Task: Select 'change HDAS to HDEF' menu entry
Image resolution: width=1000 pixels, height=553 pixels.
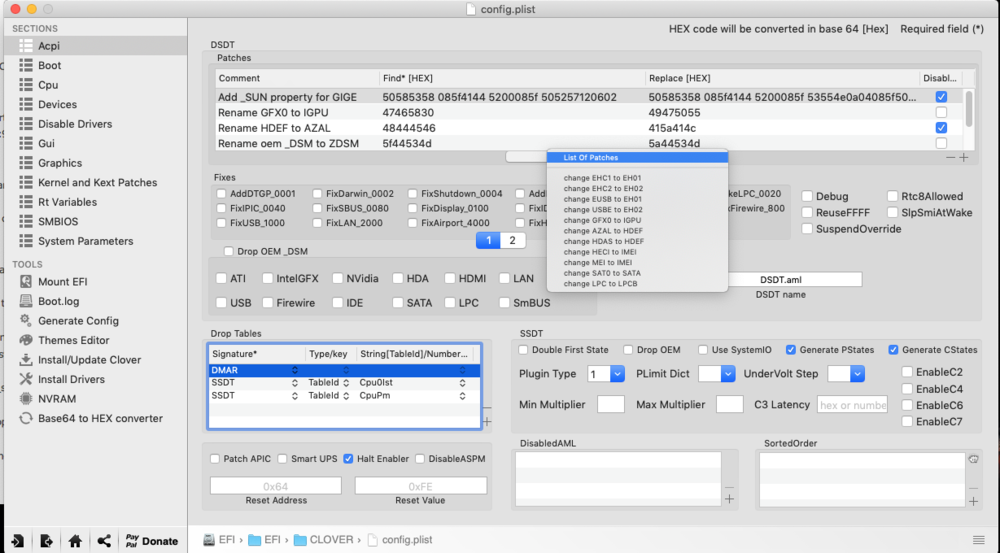Action: pos(603,241)
